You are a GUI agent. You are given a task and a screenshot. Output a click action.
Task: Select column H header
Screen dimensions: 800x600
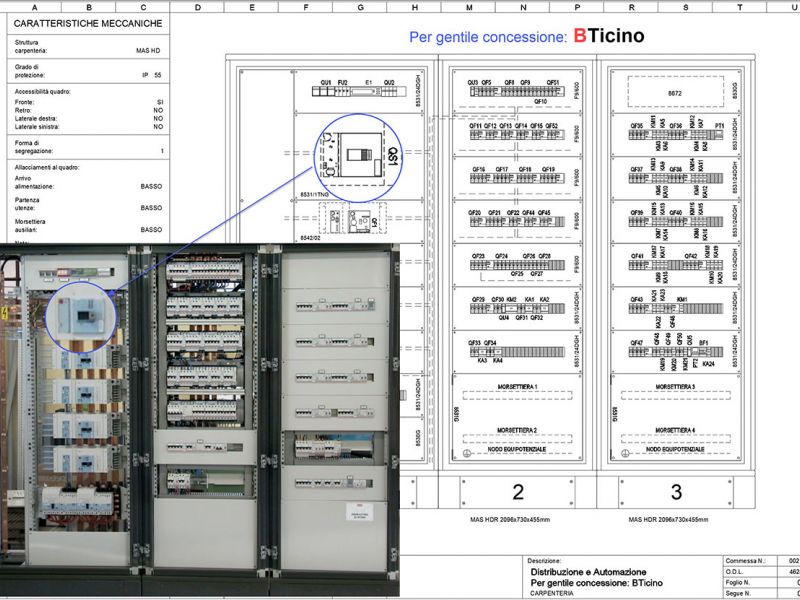click(x=414, y=8)
